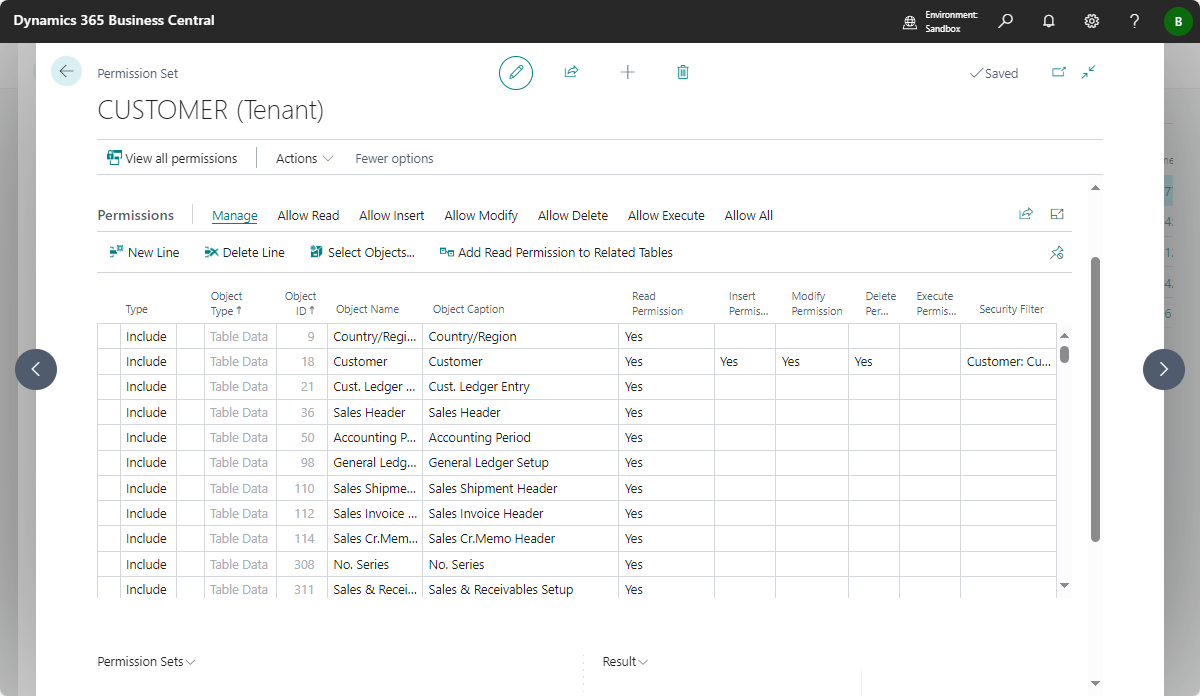The image size is (1200, 696).
Task: Open the Allow Execute menu
Action: [x=666, y=215]
